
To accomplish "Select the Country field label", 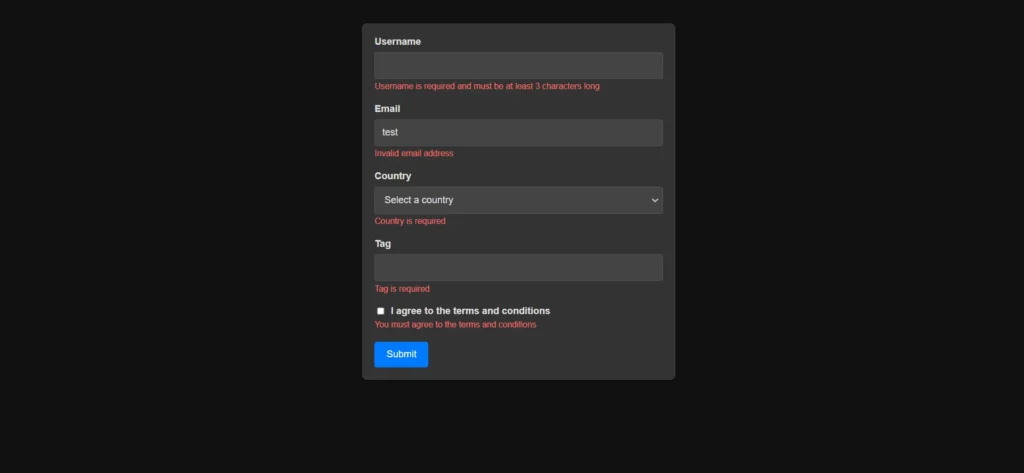I will [393, 176].
